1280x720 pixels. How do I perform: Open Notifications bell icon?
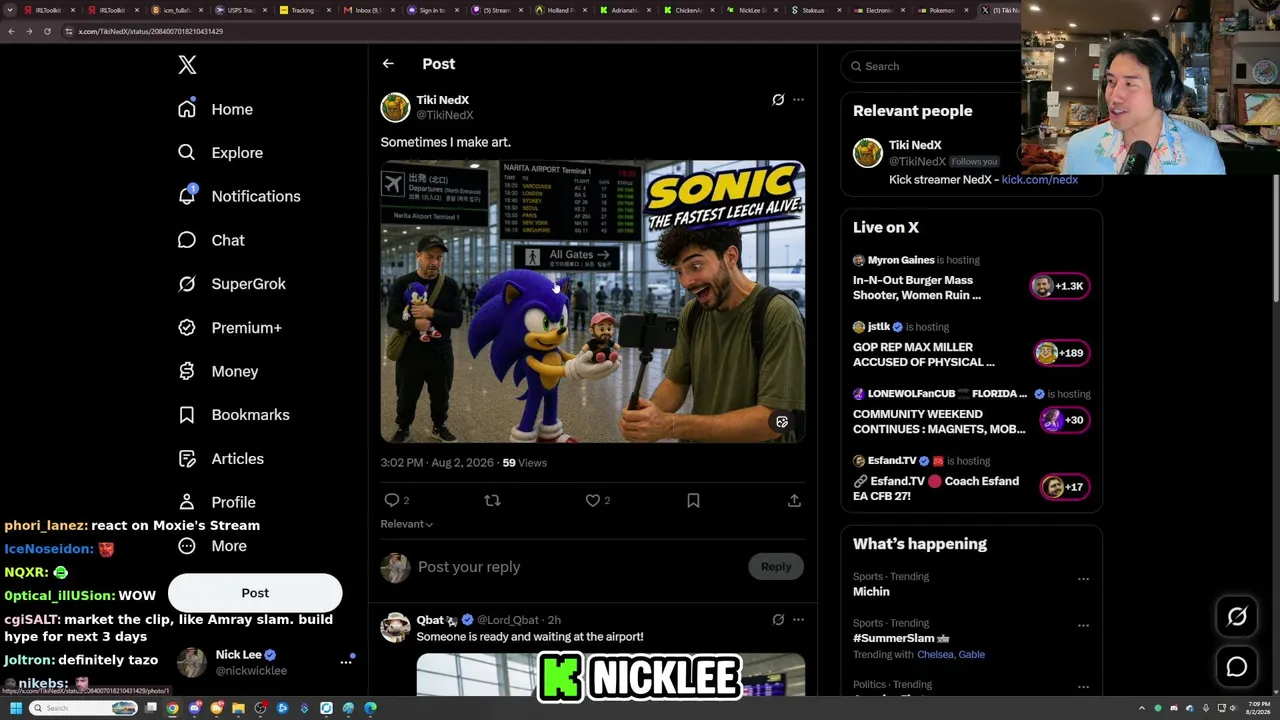[x=187, y=196]
